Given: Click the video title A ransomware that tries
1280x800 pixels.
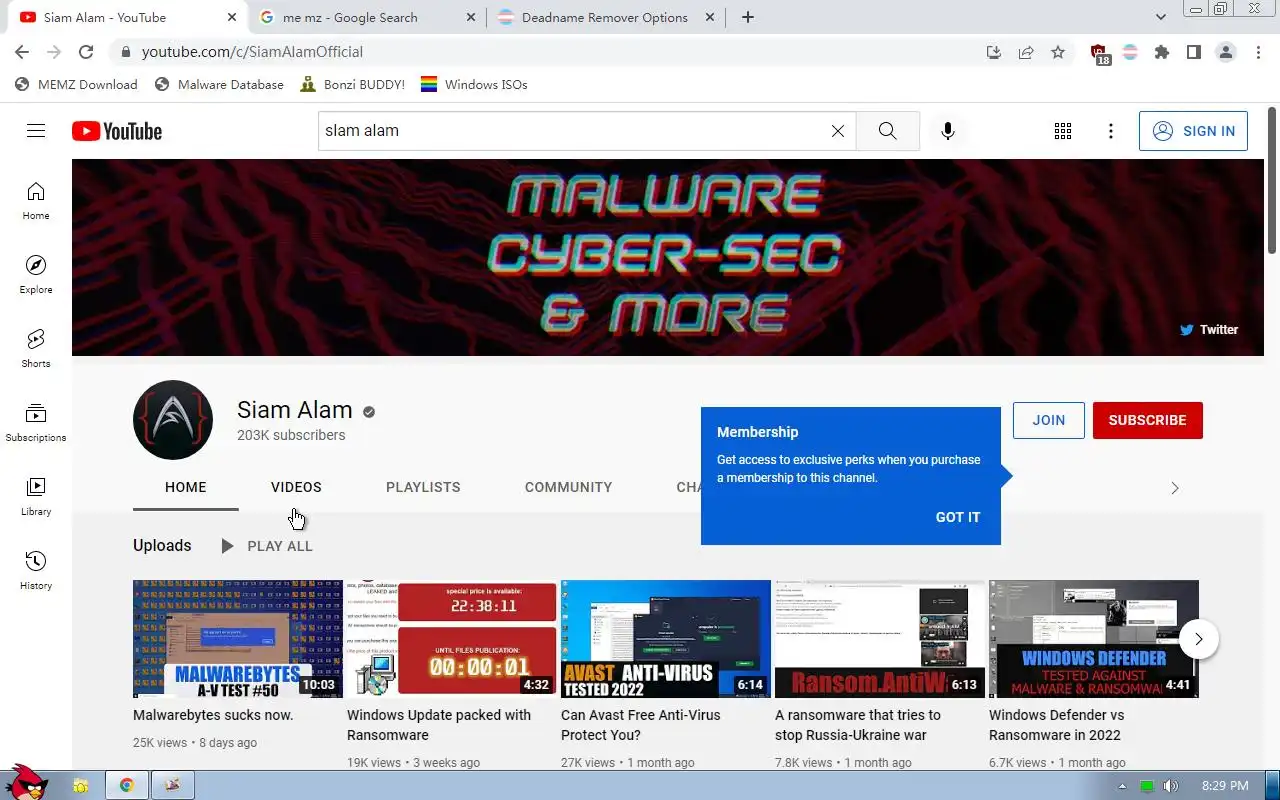Looking at the screenshot, I should pos(858,725).
